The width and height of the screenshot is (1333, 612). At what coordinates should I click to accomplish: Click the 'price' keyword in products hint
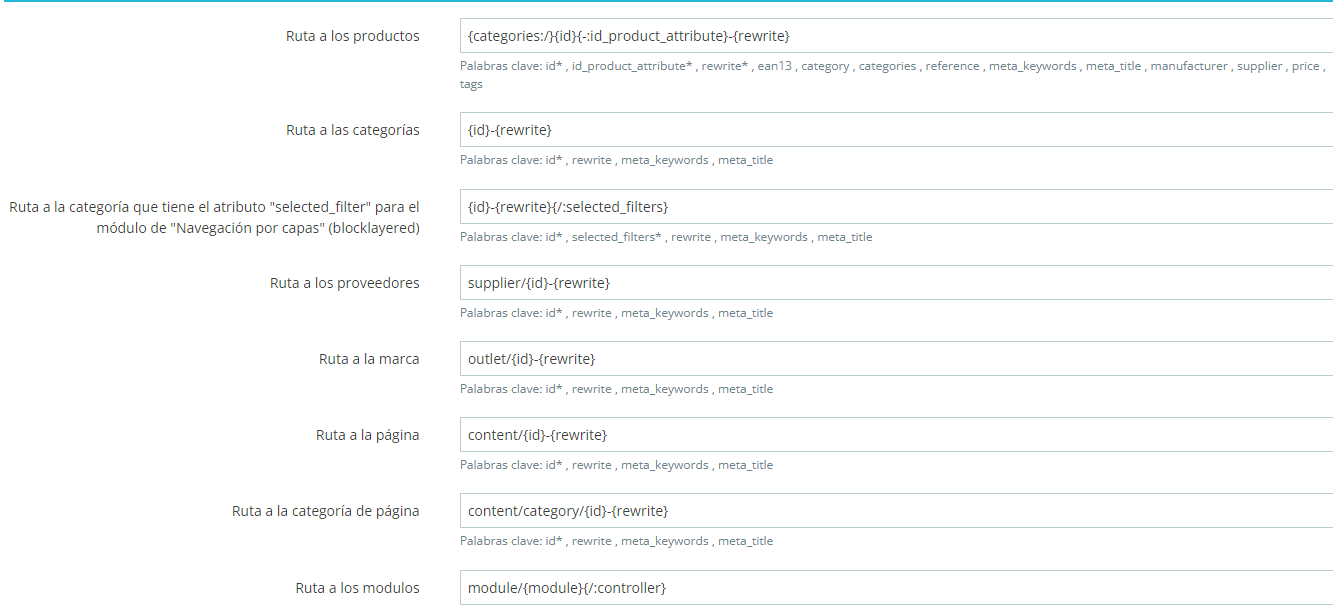coord(1305,66)
